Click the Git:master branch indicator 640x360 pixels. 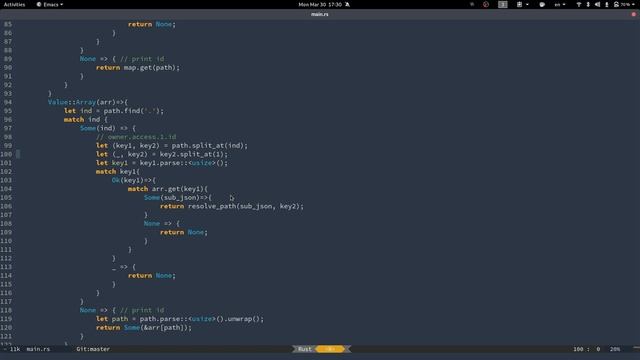pos(93,349)
